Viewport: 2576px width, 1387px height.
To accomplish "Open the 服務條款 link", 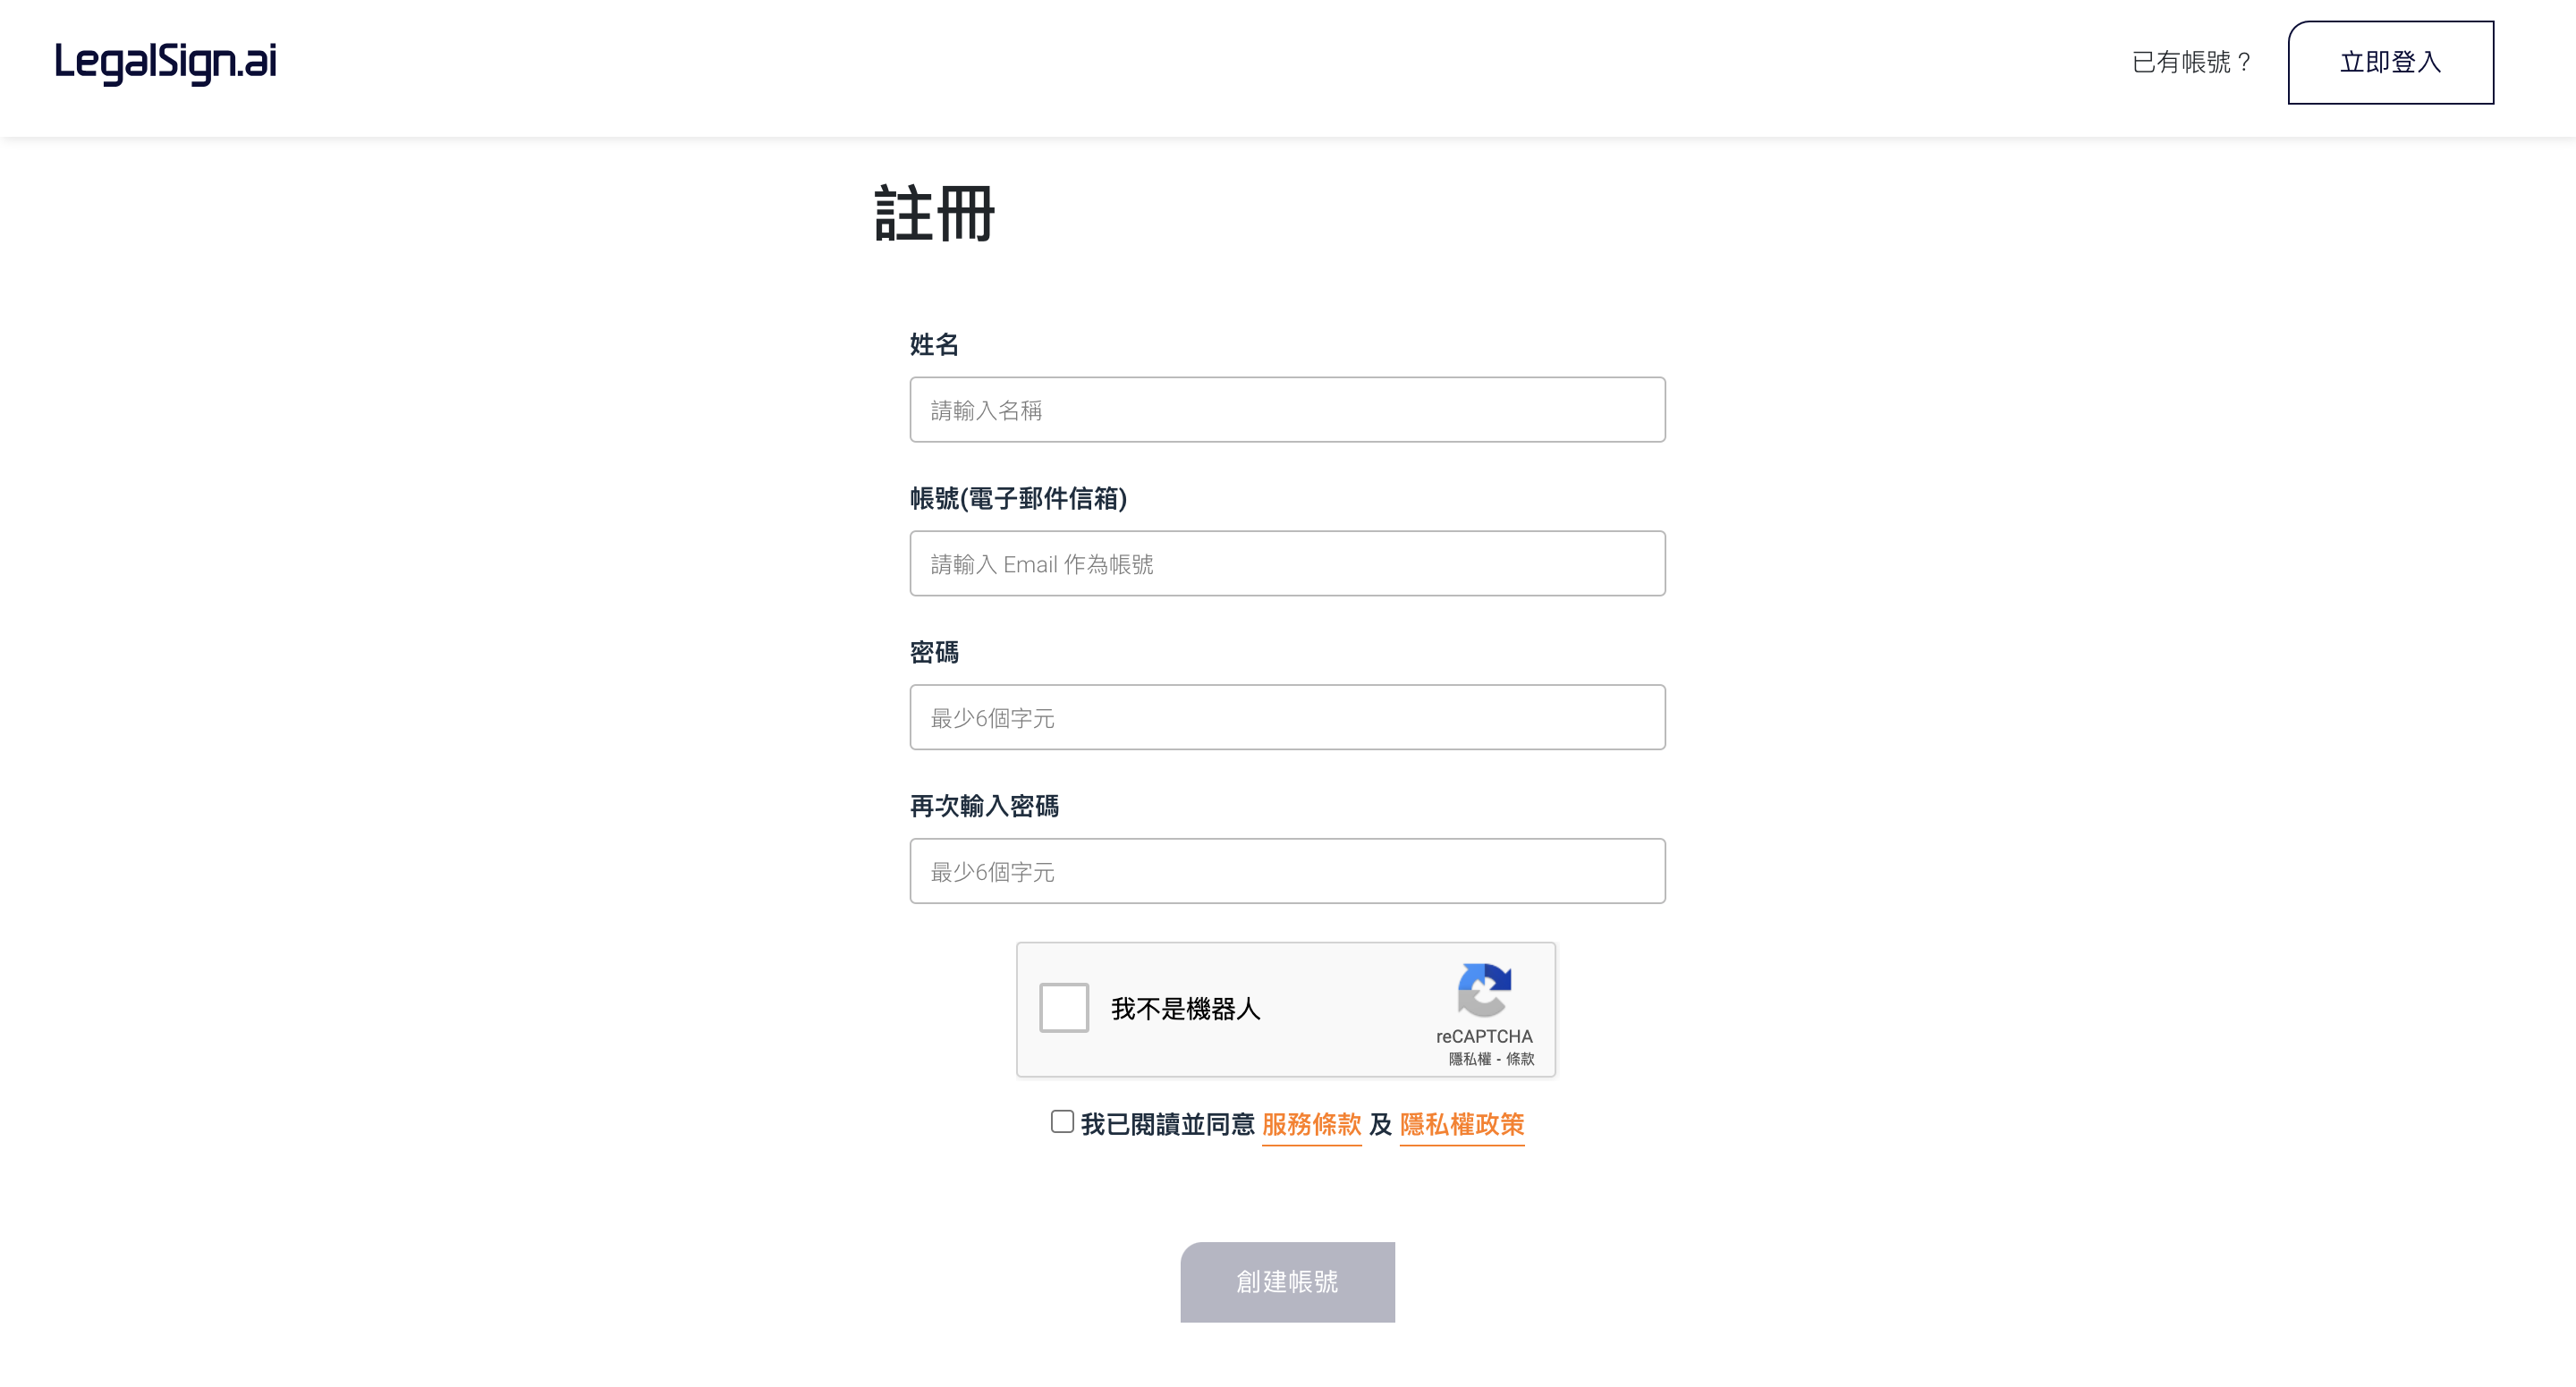I will (1312, 1124).
